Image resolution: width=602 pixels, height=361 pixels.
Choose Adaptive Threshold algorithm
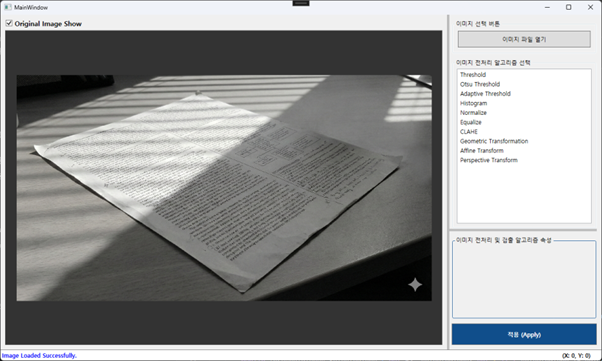[485, 94]
